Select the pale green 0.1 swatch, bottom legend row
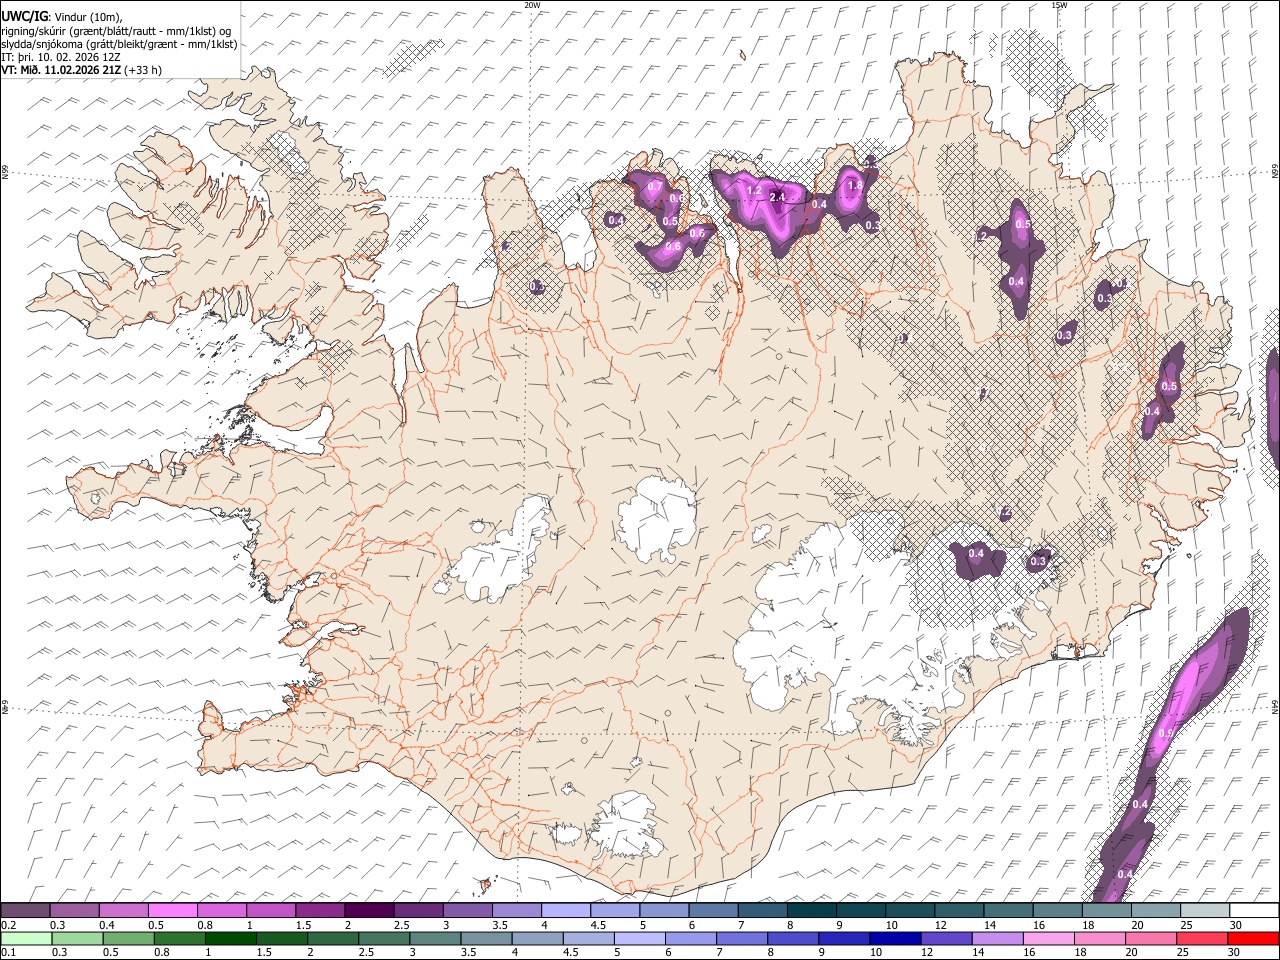Image resolution: width=1280 pixels, height=960 pixels. [25, 938]
